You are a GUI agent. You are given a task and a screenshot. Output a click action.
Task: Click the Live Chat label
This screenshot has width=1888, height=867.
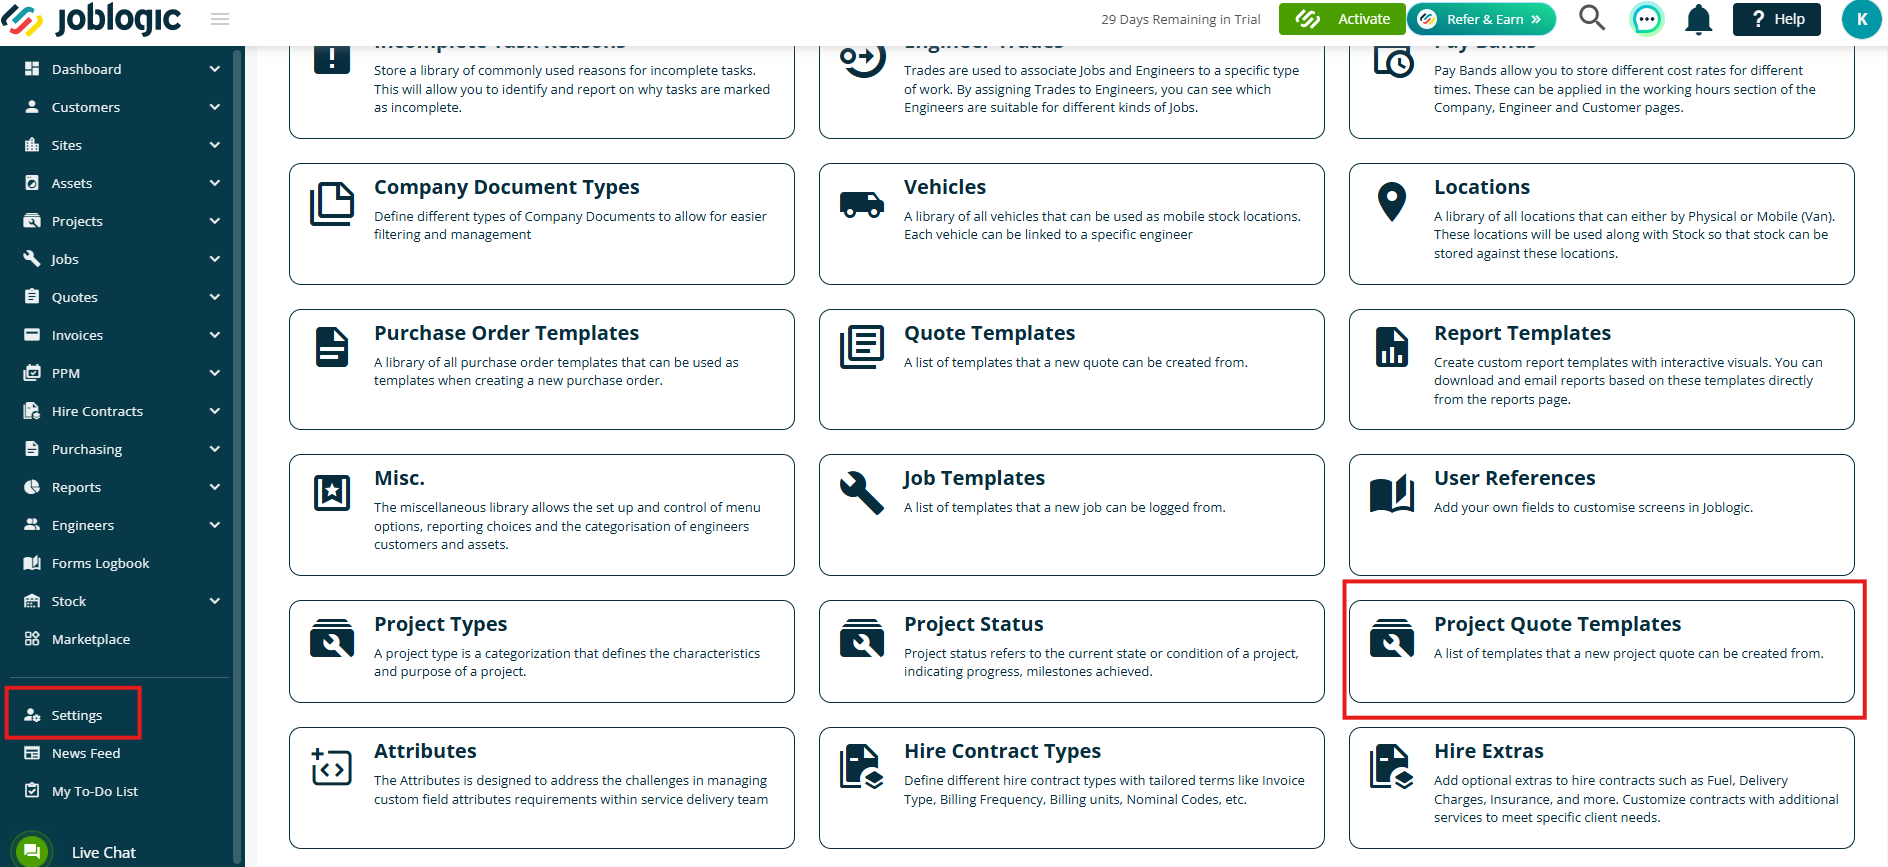coord(104,852)
